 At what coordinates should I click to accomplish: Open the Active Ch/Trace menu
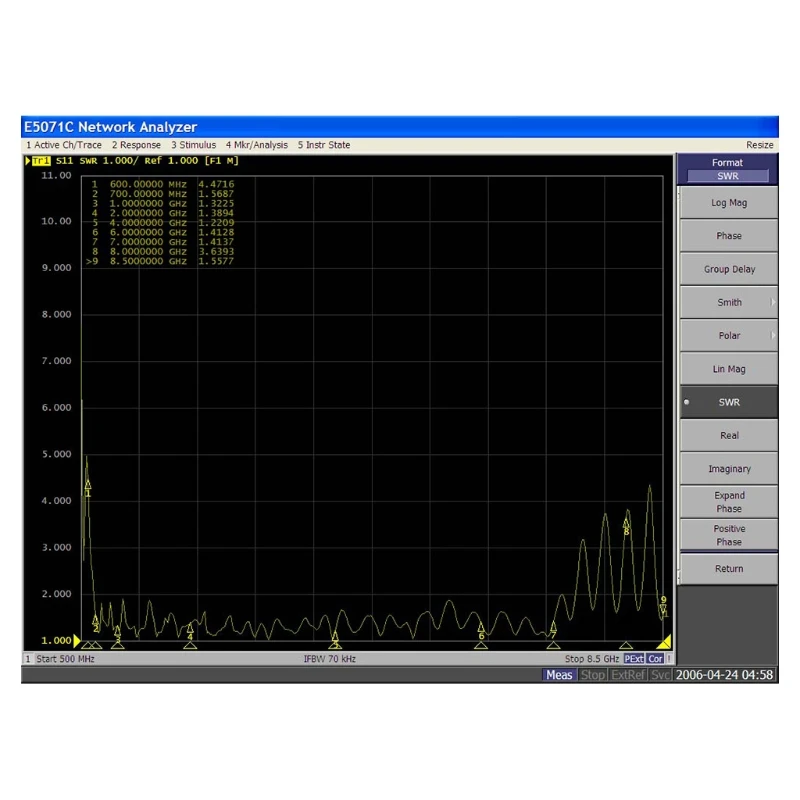(x=64, y=145)
